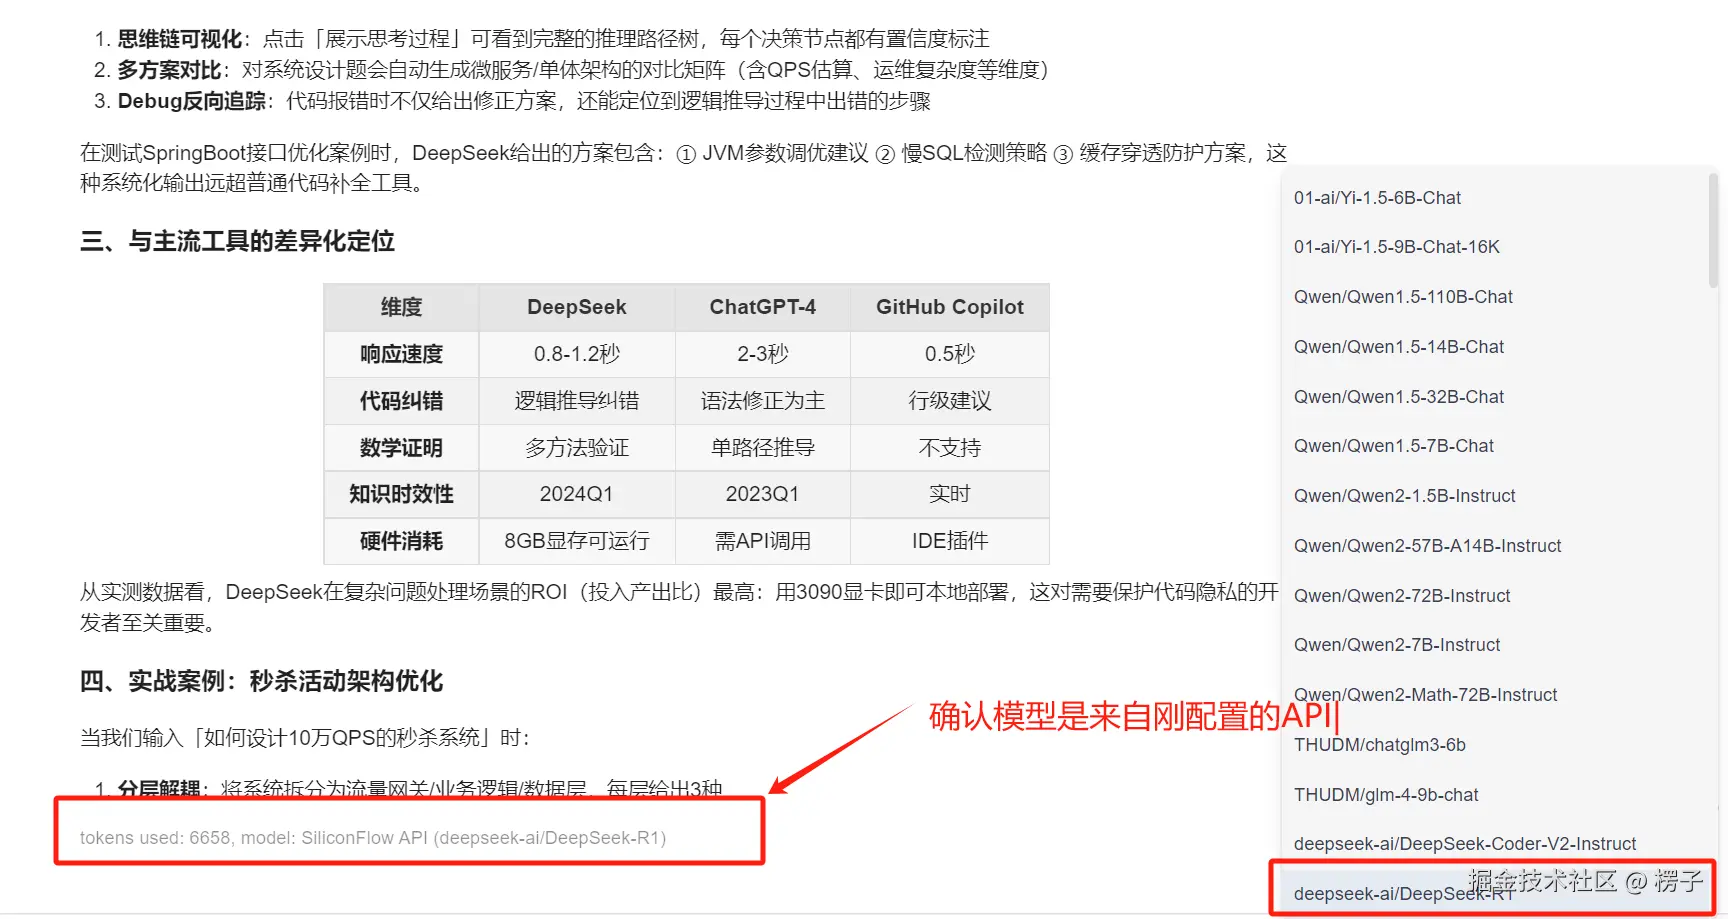Viewport: 1728px width, 919px height.
Task: Click the DeepSeek column header in table
Action: 577,307
